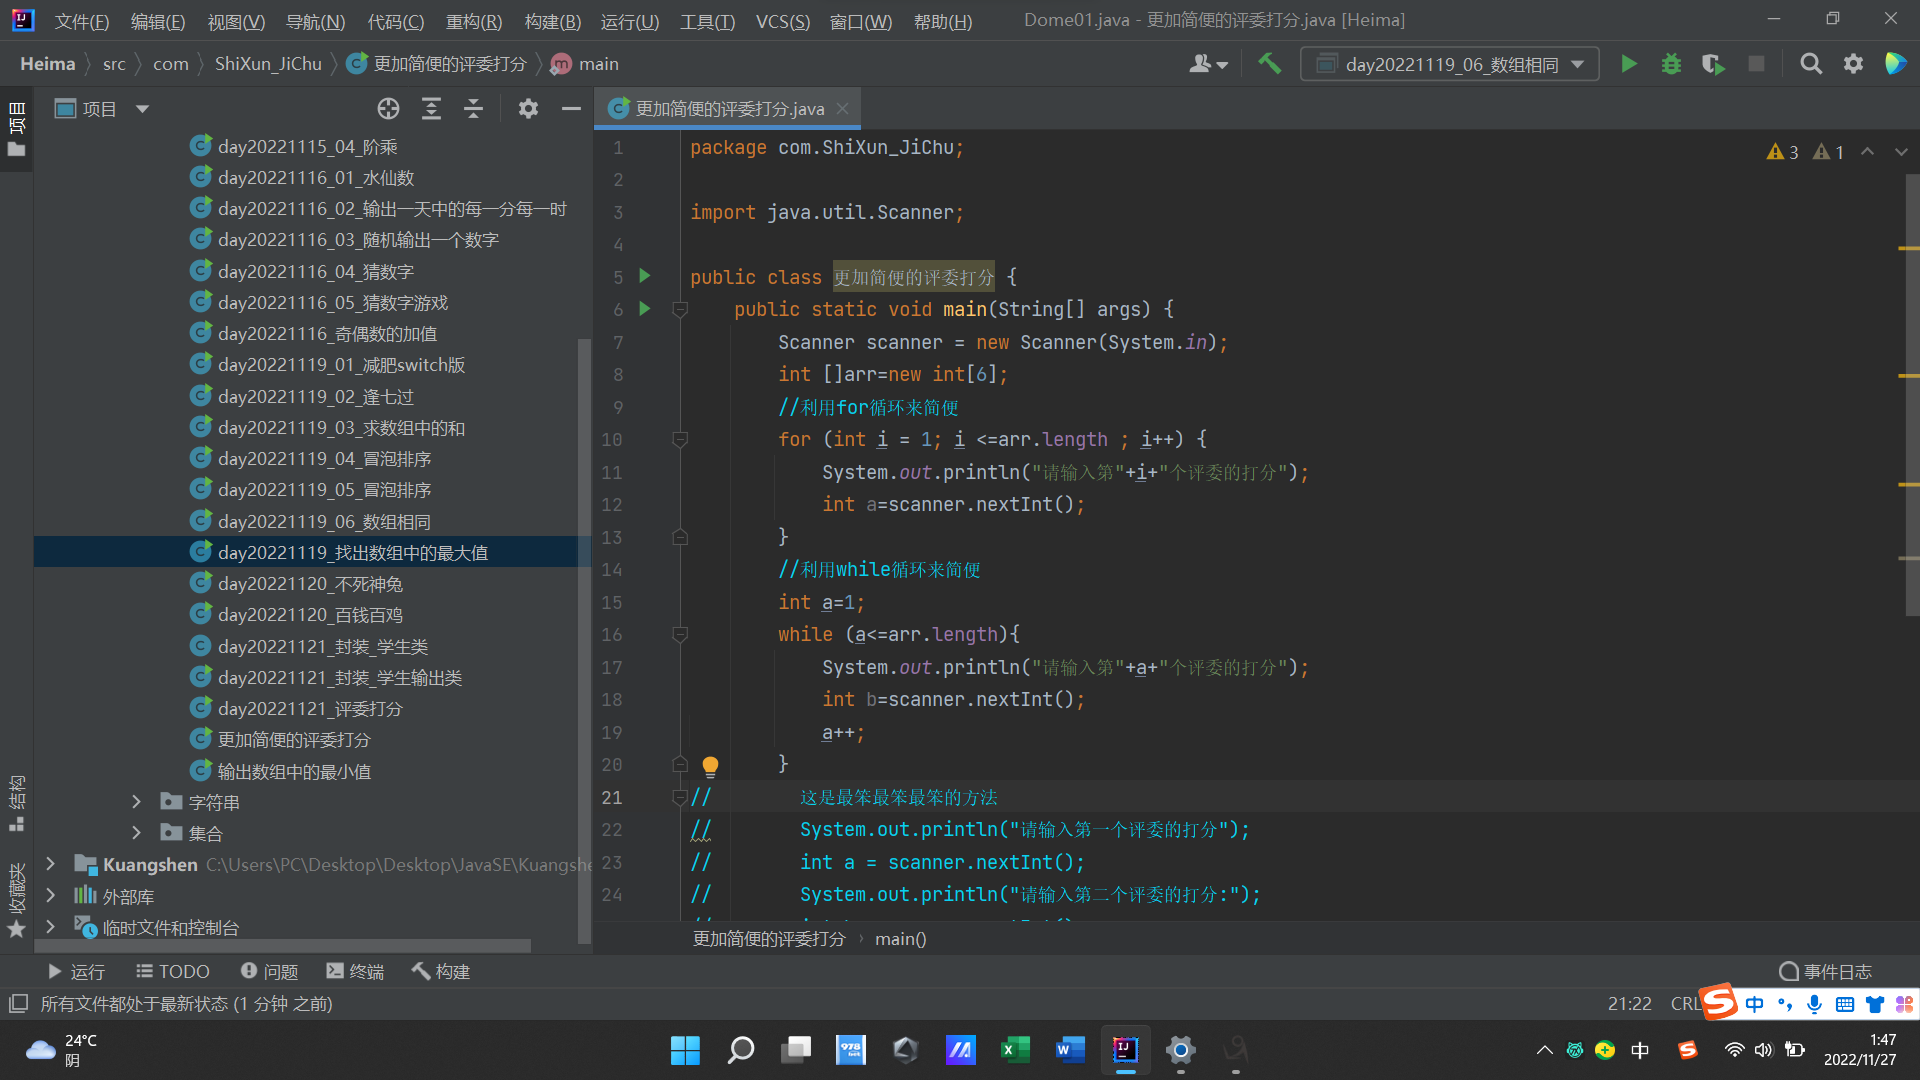Screen dimensions: 1920x1080
Task: Open run configuration dropdown day20221119_06
Action: pos(1450,64)
